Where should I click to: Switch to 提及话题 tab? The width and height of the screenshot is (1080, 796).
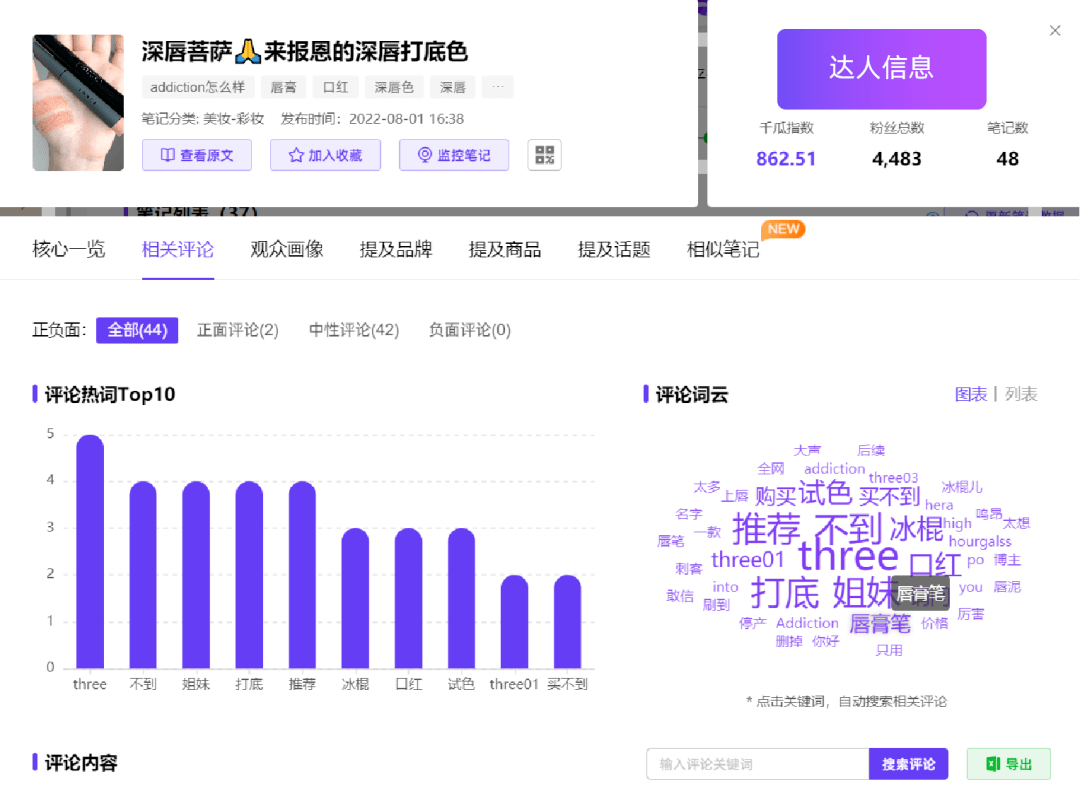614,249
